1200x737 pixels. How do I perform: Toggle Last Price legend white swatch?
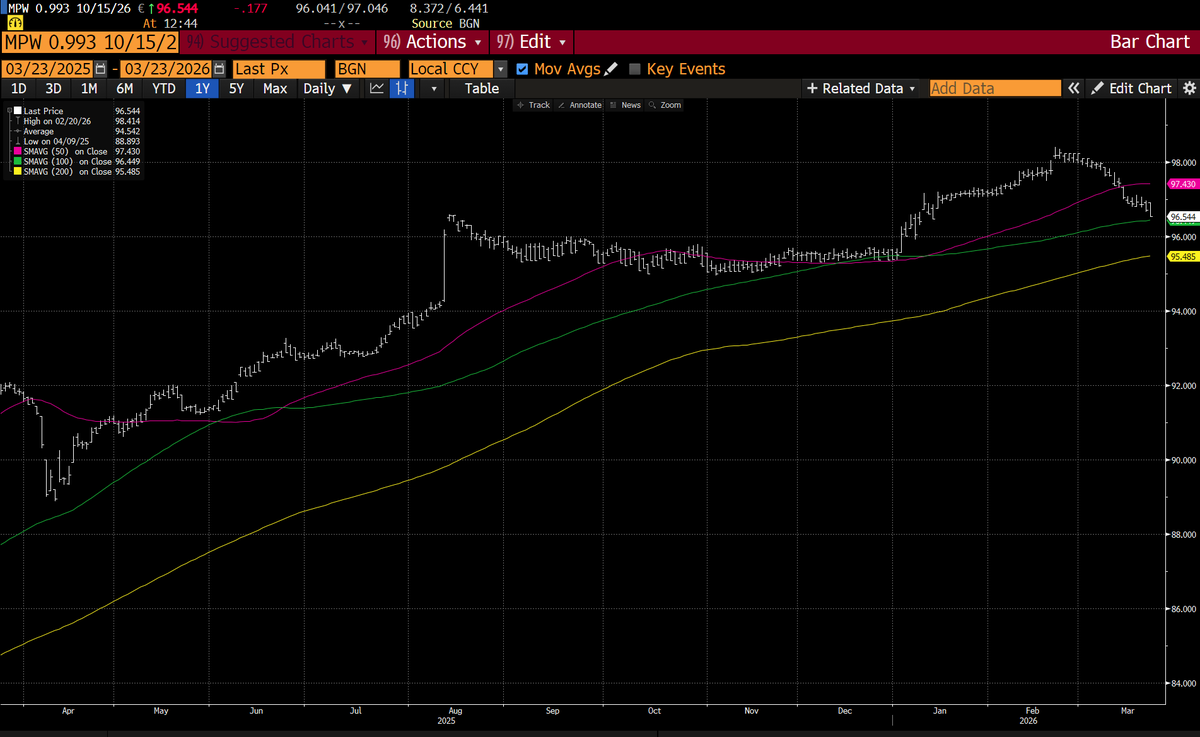point(18,111)
